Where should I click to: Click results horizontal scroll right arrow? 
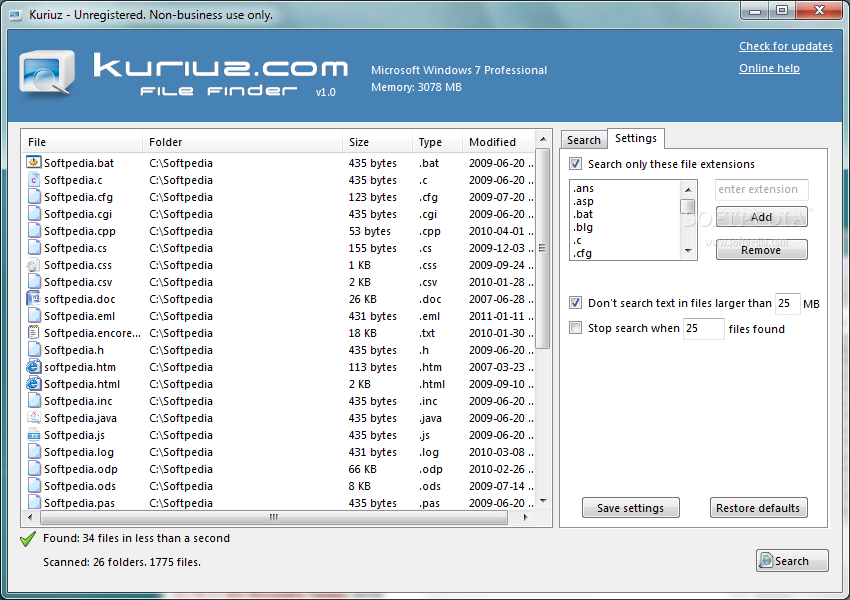(525, 517)
